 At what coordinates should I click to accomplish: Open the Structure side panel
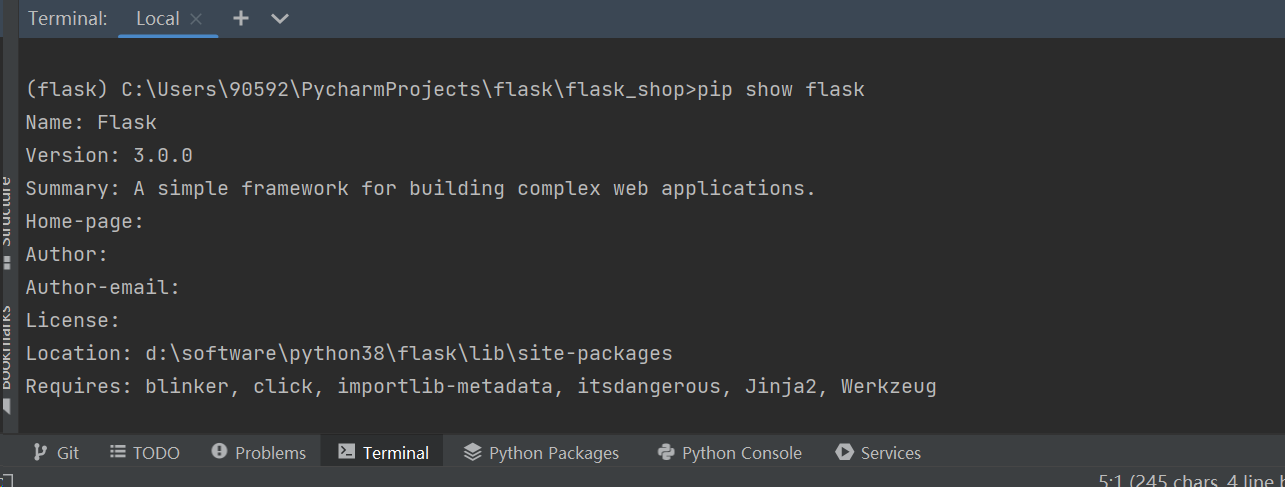coord(6,215)
